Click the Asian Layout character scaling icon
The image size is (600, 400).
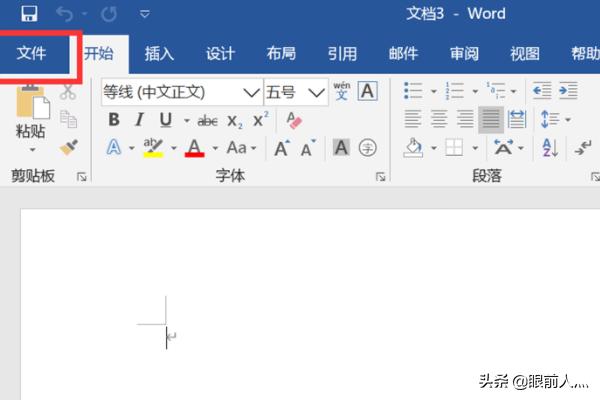click(504, 148)
